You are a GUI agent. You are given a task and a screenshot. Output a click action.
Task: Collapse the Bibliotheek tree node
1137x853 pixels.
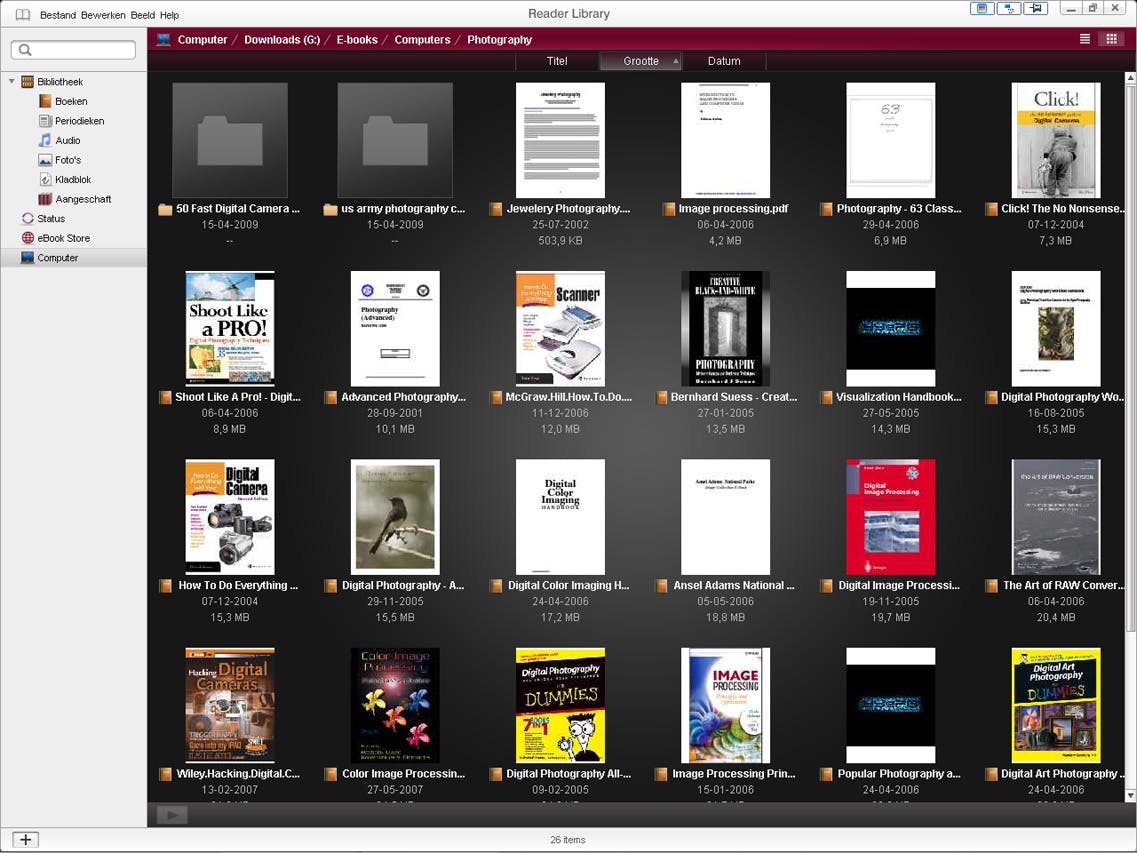(12, 82)
